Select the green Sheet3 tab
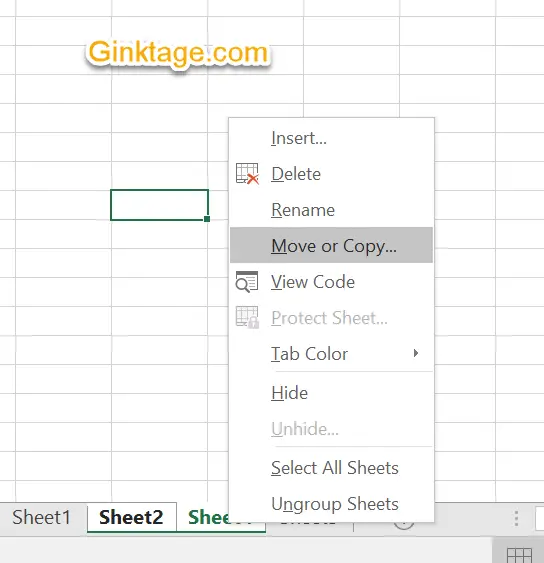The image size is (544, 563). click(x=208, y=517)
